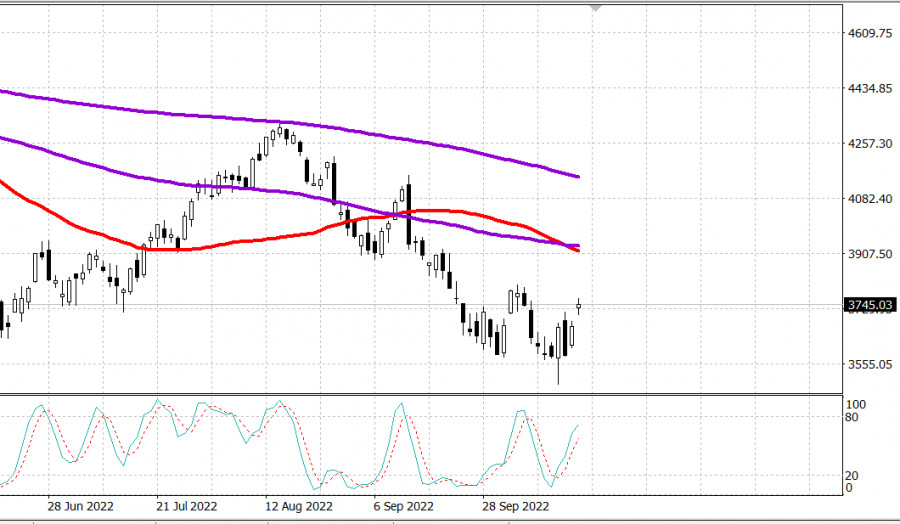Click the 3555.05 price axis label
The height and width of the screenshot is (524, 900).
(x=870, y=364)
